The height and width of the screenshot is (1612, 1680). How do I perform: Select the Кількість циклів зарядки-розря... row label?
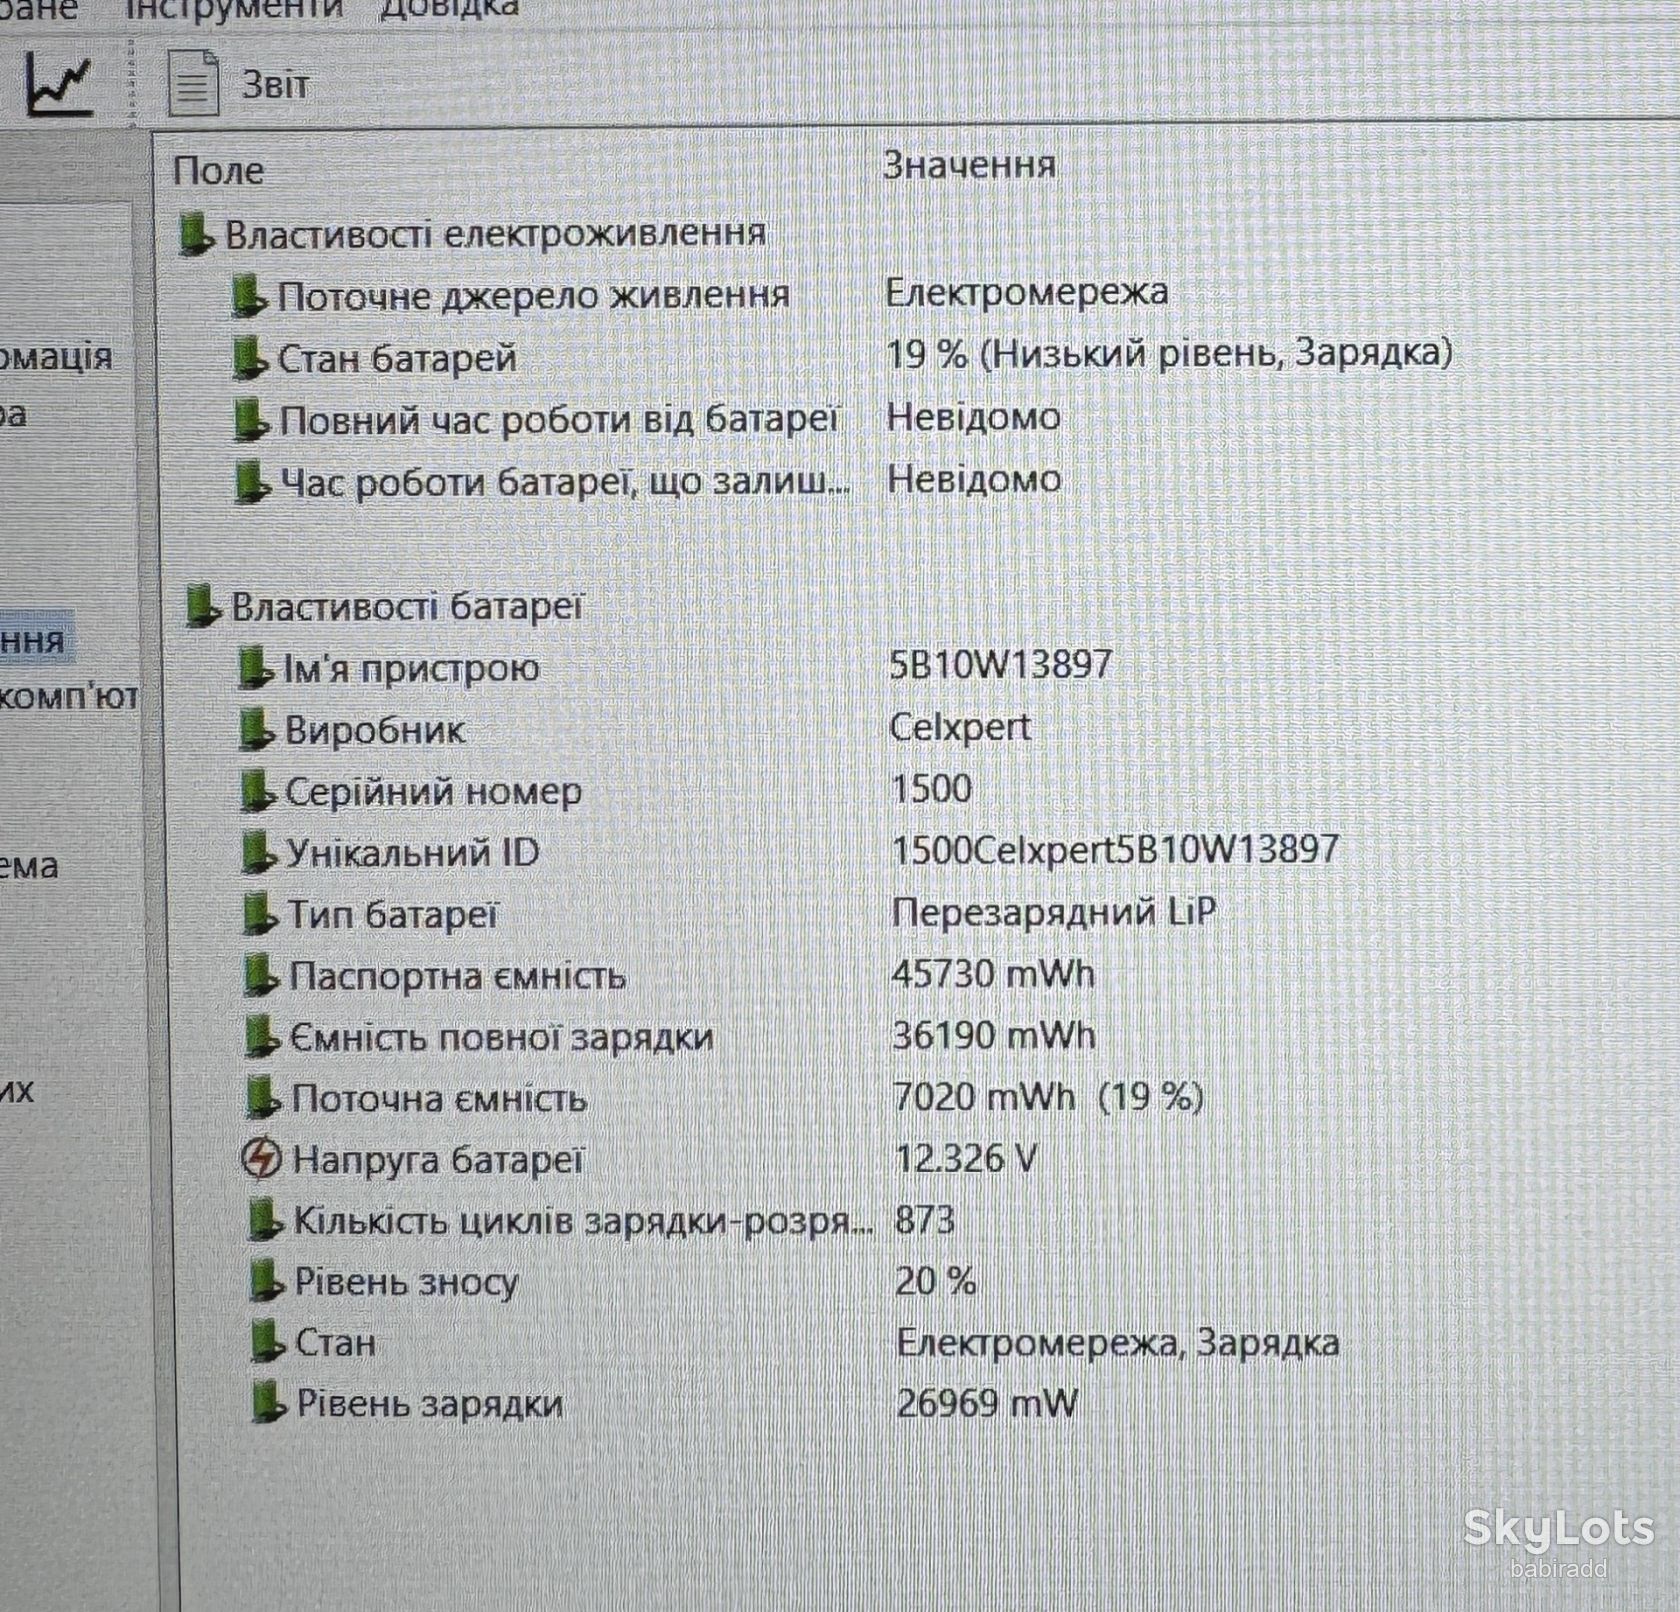click(583, 1221)
